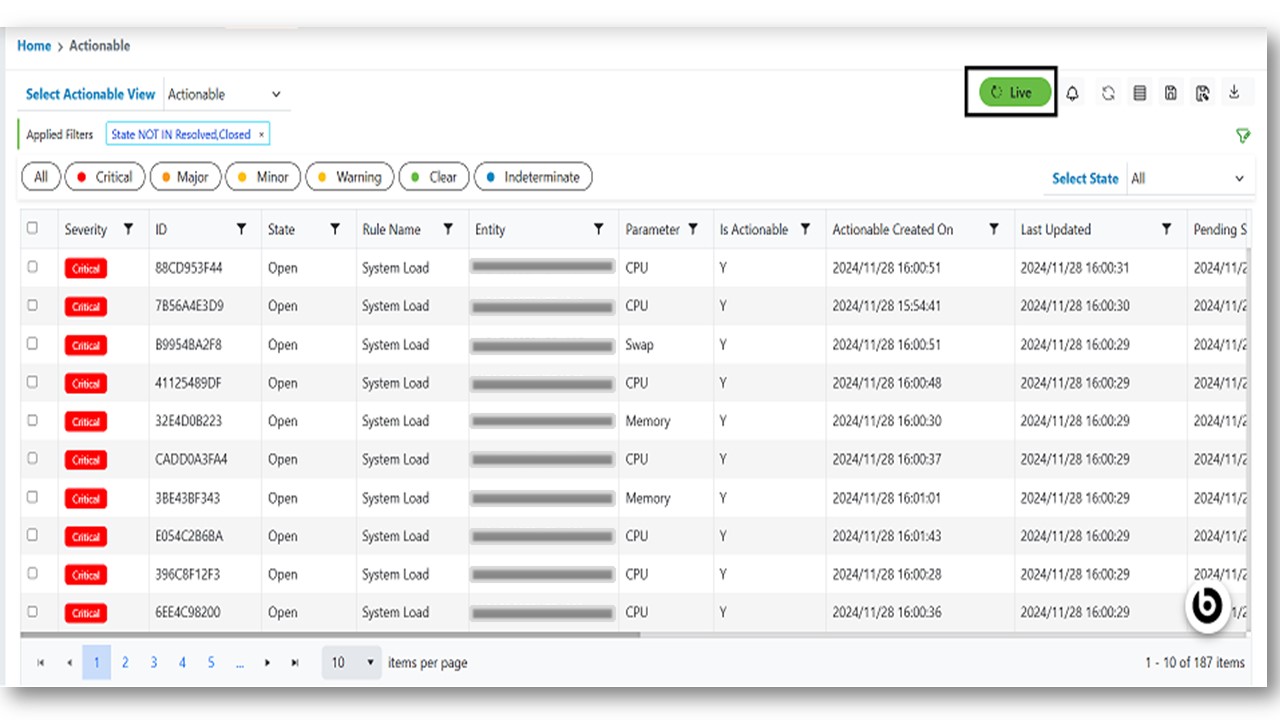Viewport: 1280px width, 720px height.
Task: Click the ID cell 88CD953F44
Action: click(x=189, y=268)
